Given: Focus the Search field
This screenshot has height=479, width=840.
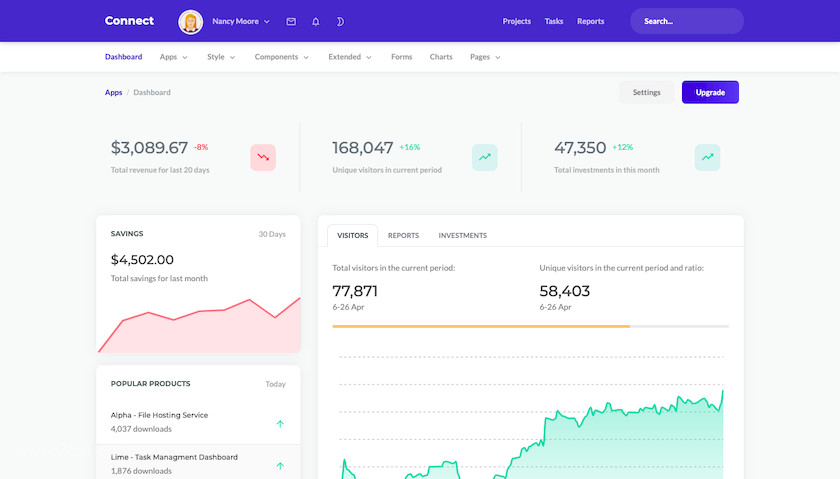Looking at the screenshot, I should click(x=687, y=21).
